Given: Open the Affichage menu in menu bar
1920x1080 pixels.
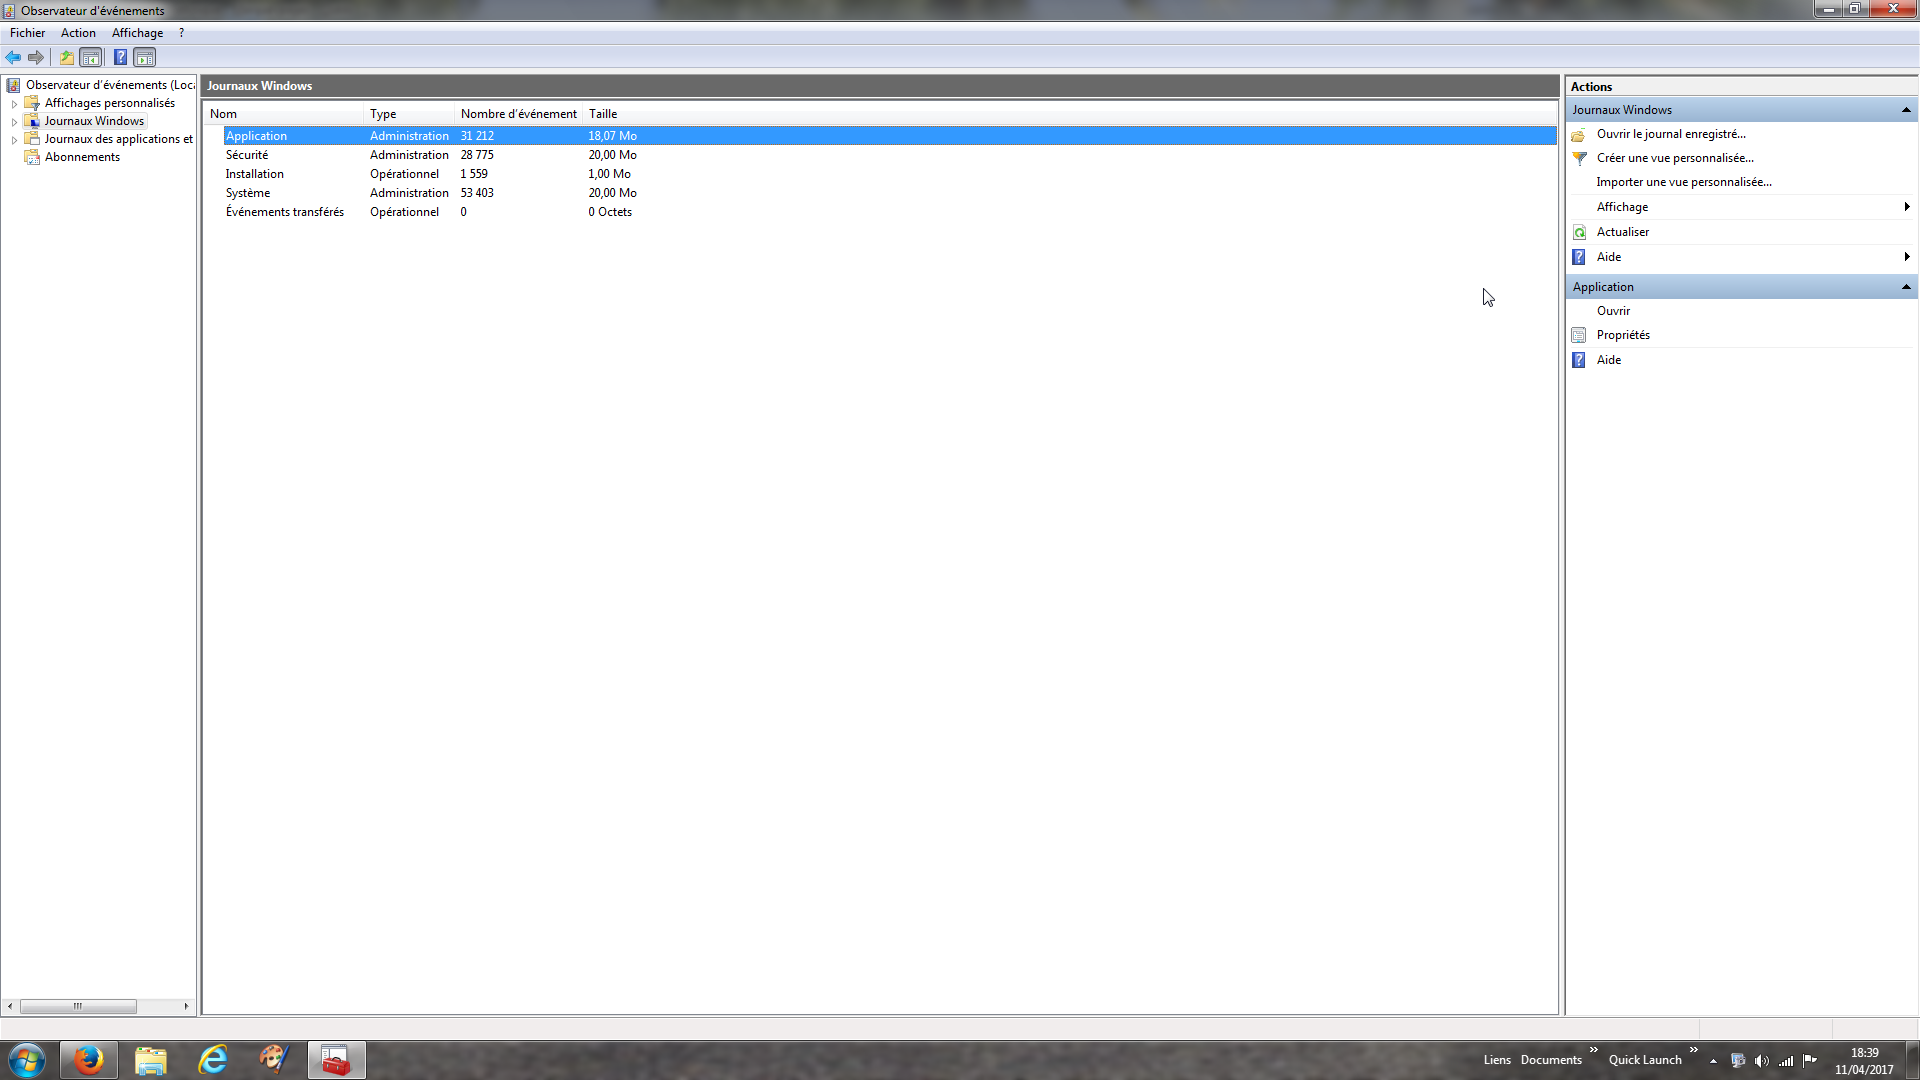Looking at the screenshot, I should pyautogui.click(x=137, y=33).
